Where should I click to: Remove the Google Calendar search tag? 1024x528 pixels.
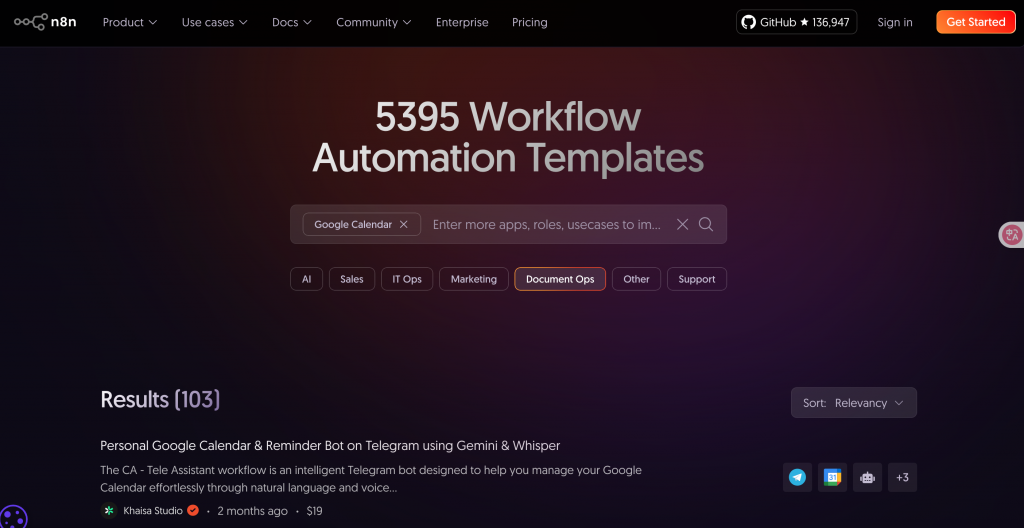[x=404, y=224]
